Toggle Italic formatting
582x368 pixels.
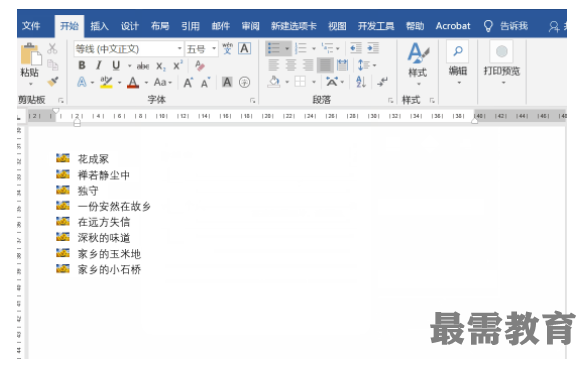(99, 65)
